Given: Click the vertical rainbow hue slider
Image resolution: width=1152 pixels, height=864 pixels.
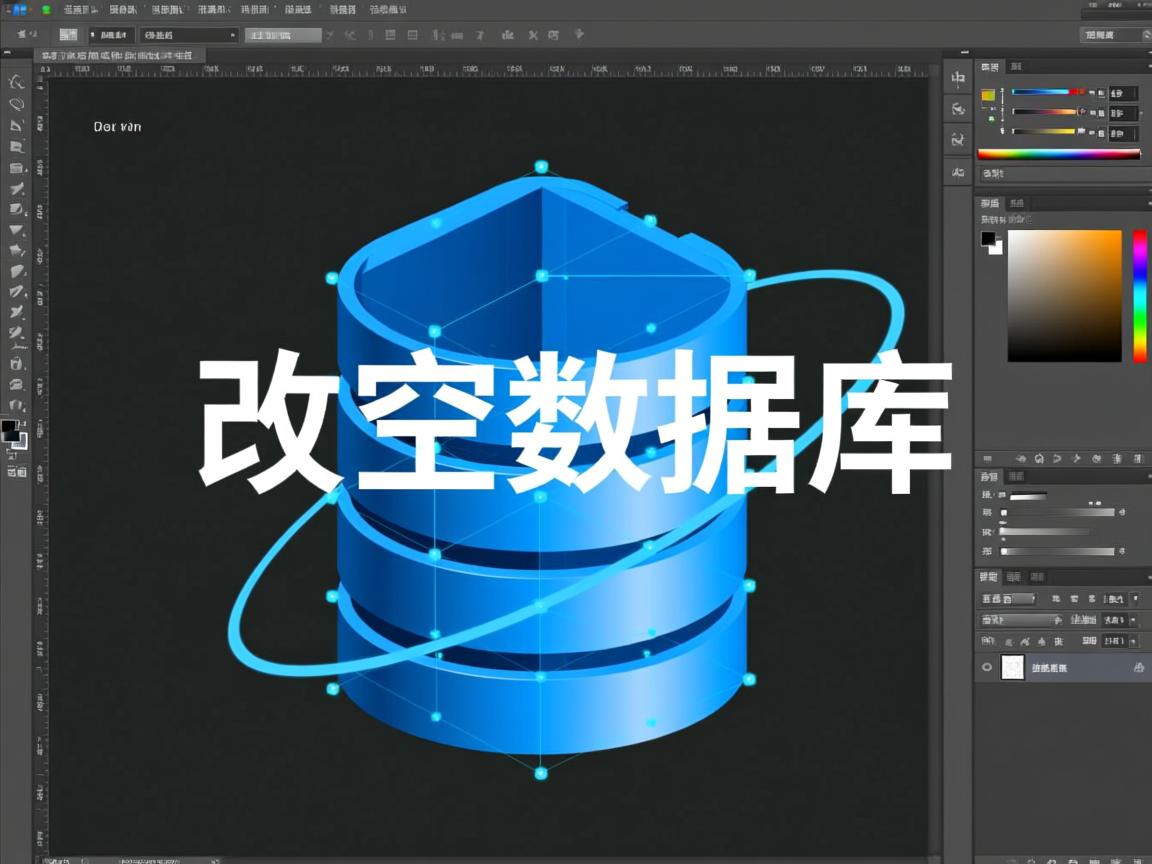Looking at the screenshot, I should [x=1139, y=295].
